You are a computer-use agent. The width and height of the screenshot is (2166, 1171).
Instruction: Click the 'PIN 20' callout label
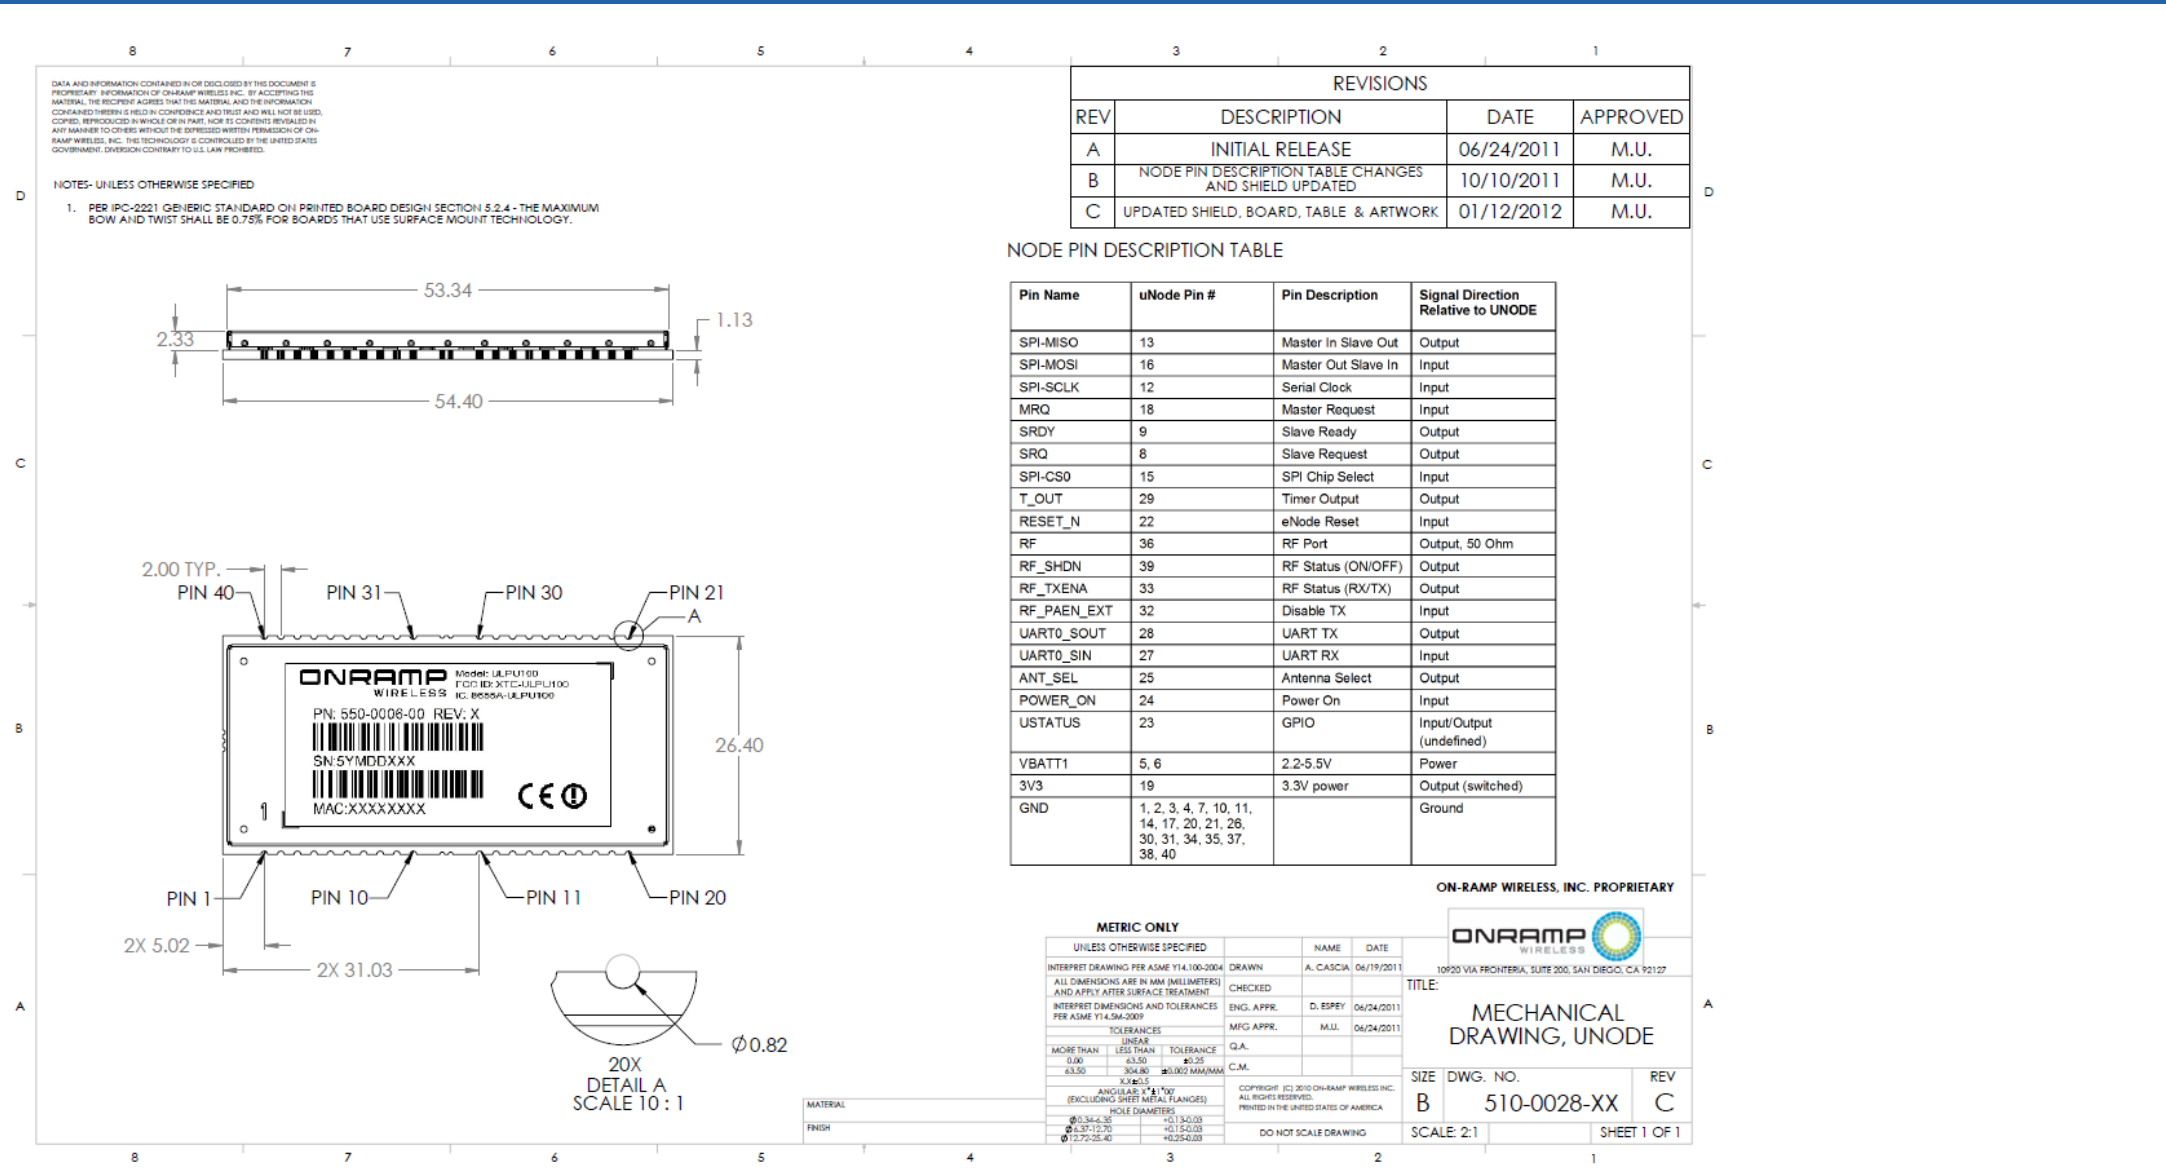coord(697,897)
